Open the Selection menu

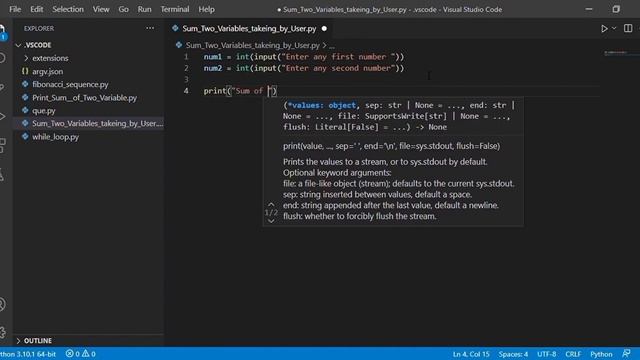click(x=68, y=9)
